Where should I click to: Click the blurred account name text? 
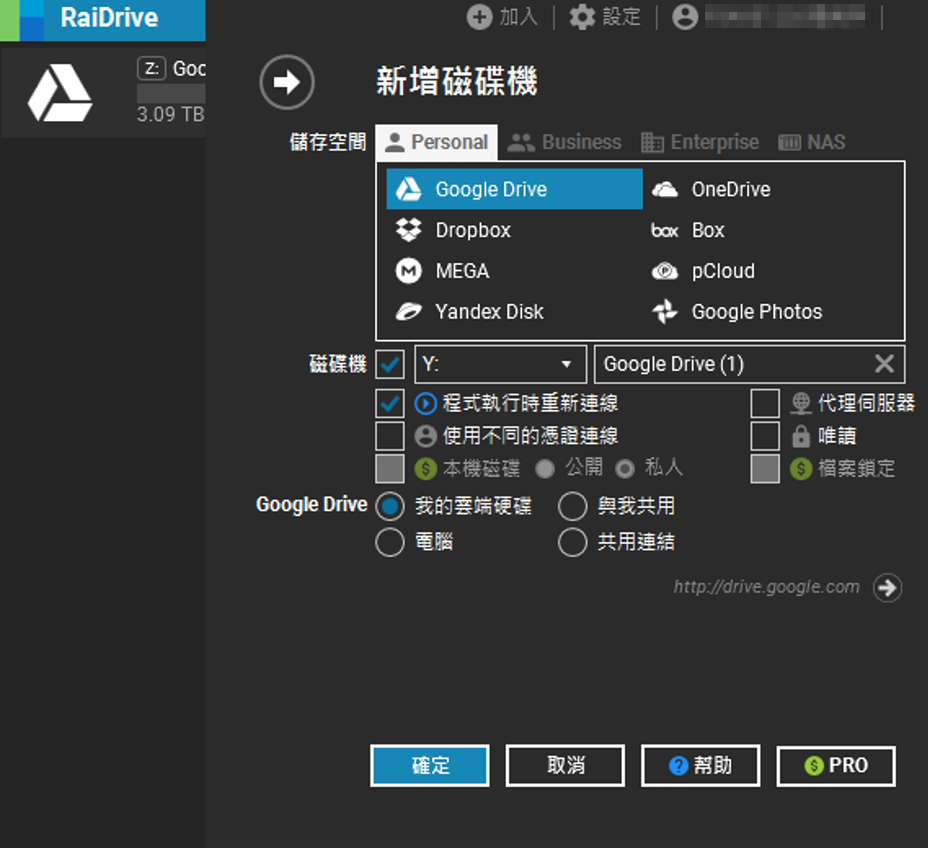785,17
